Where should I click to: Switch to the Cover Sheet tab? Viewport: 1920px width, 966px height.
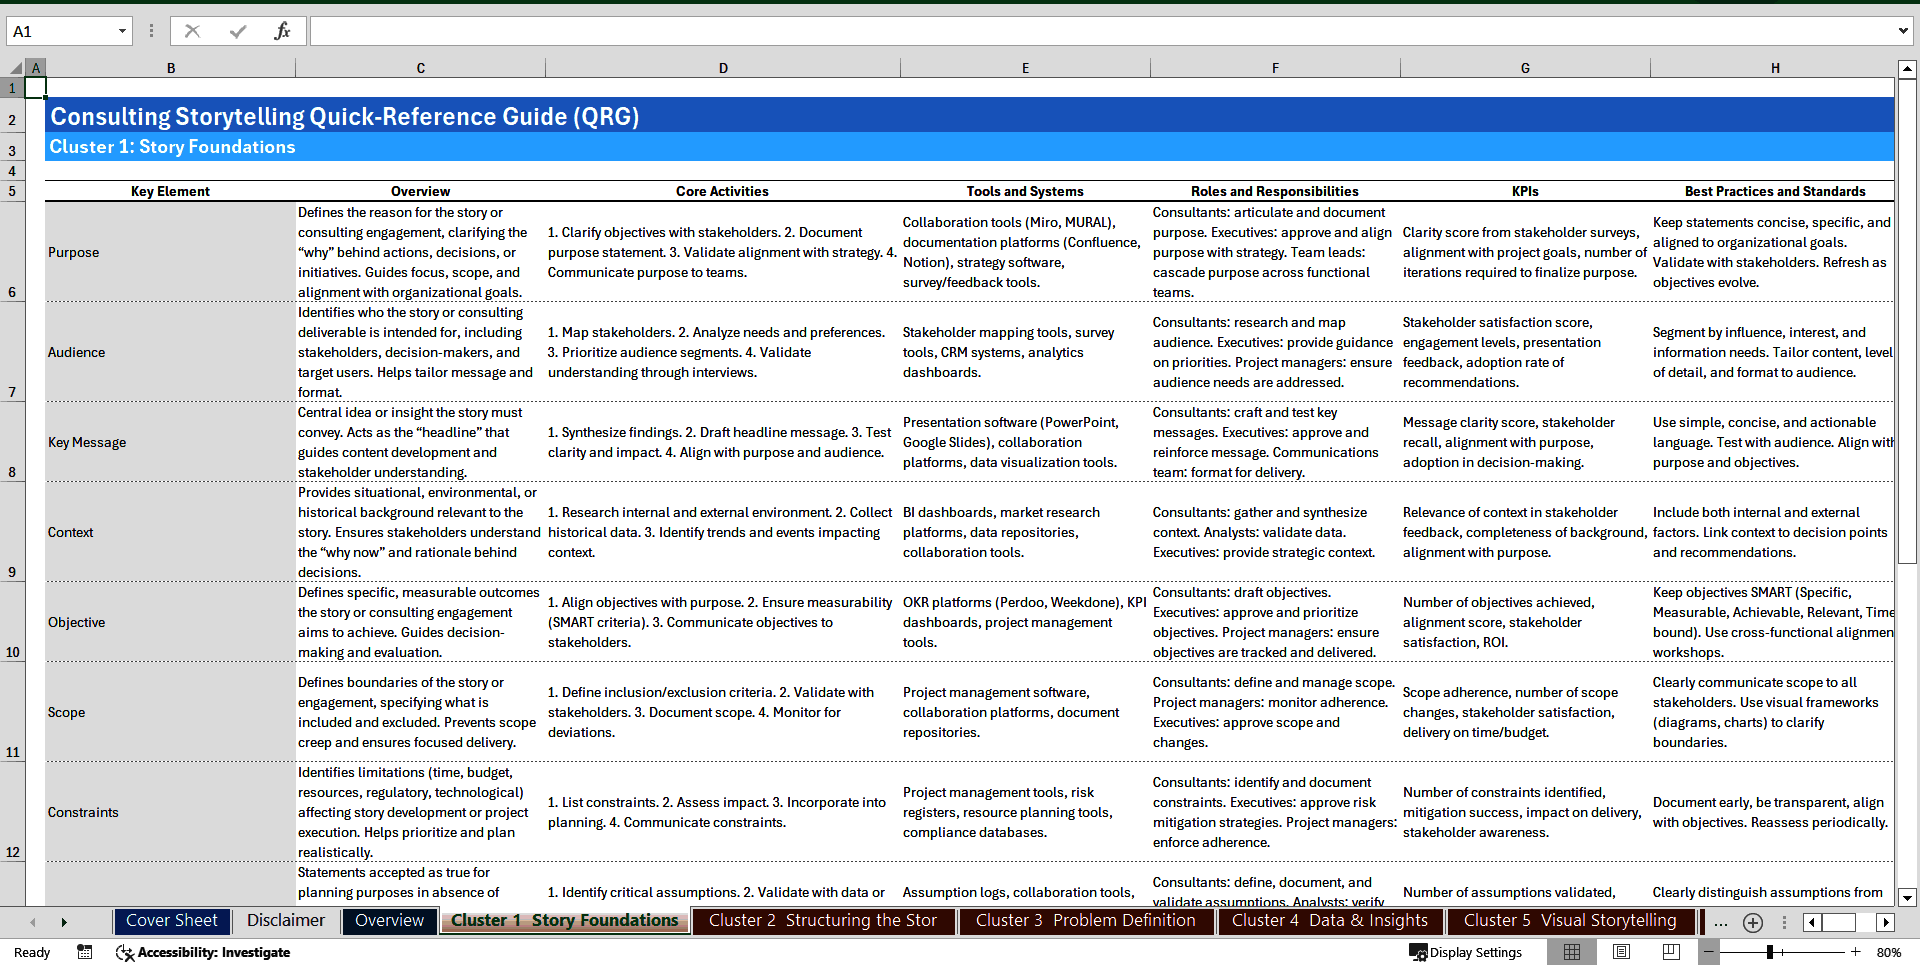pyautogui.click(x=171, y=921)
